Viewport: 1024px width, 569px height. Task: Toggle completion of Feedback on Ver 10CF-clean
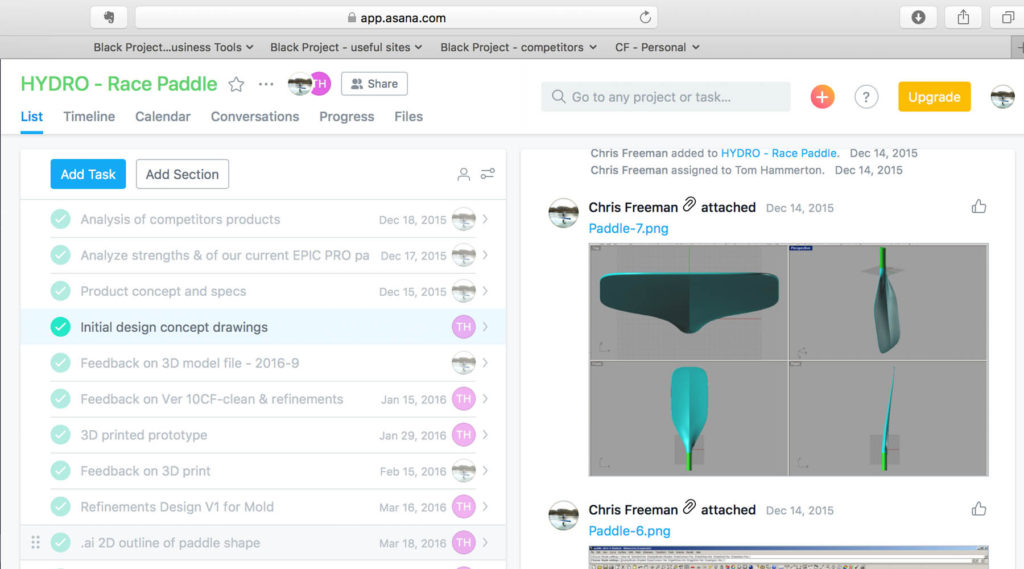click(x=60, y=398)
